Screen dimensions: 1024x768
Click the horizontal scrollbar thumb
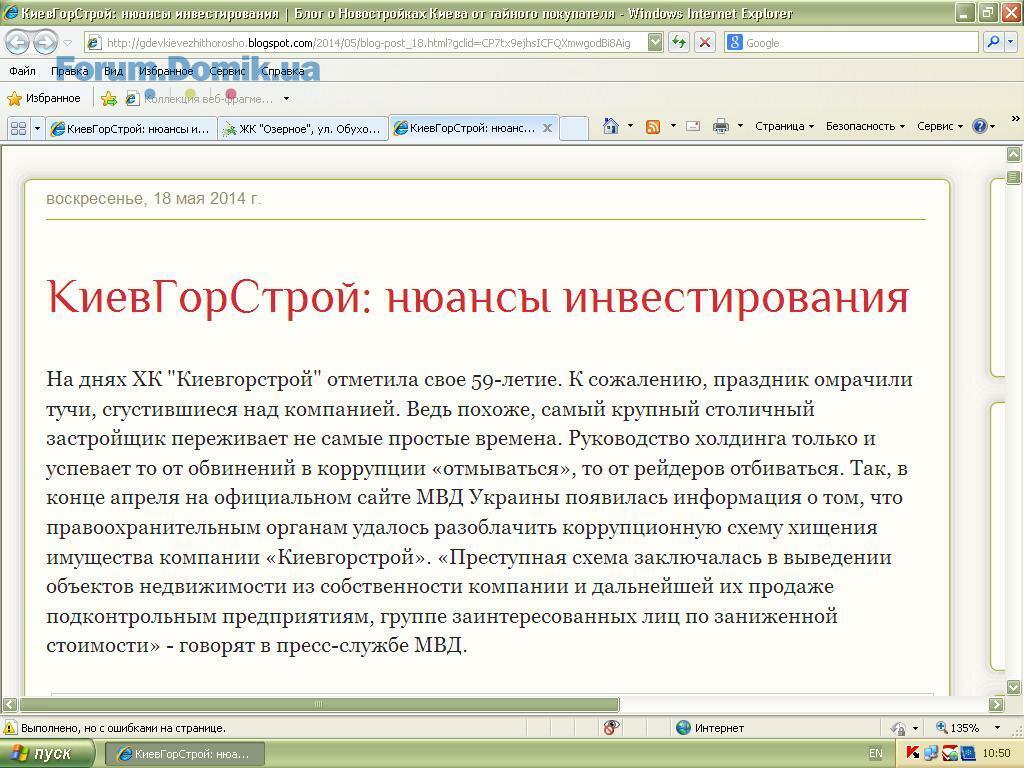319,704
